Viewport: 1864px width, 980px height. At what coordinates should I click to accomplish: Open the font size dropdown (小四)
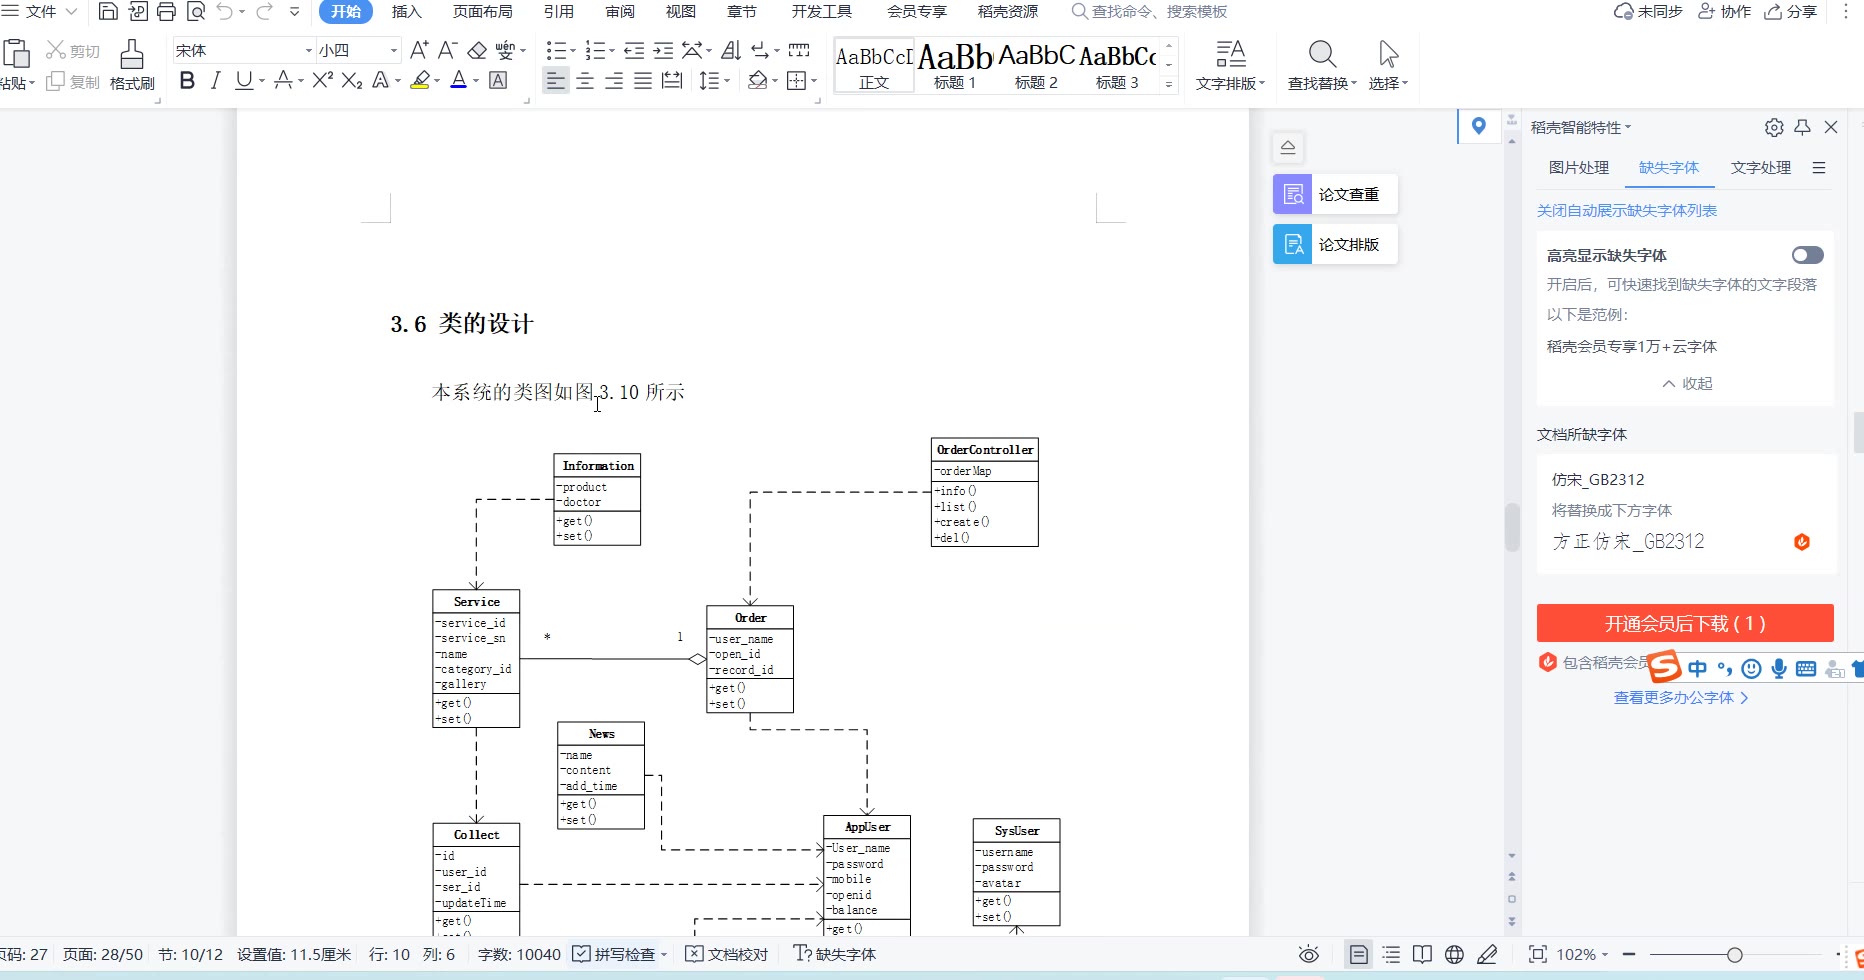click(x=394, y=50)
